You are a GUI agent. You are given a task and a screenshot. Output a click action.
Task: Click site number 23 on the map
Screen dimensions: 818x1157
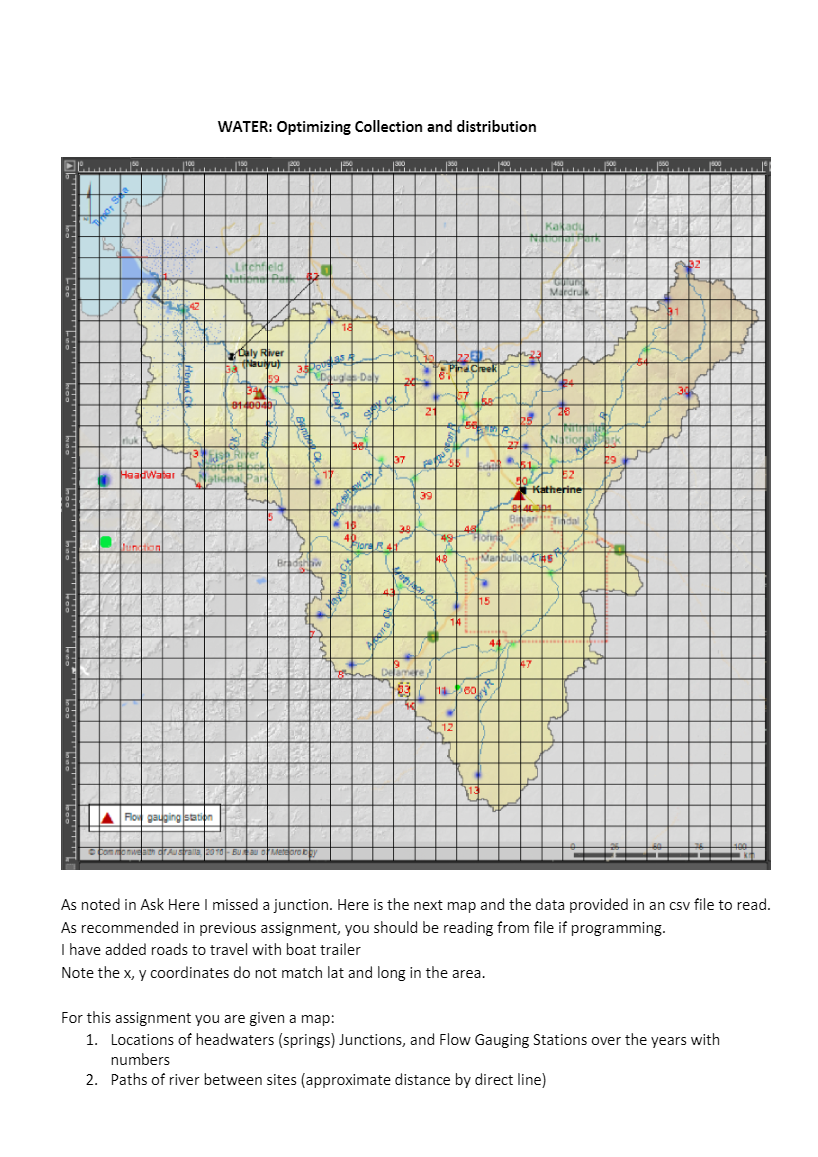pyautogui.click(x=535, y=355)
